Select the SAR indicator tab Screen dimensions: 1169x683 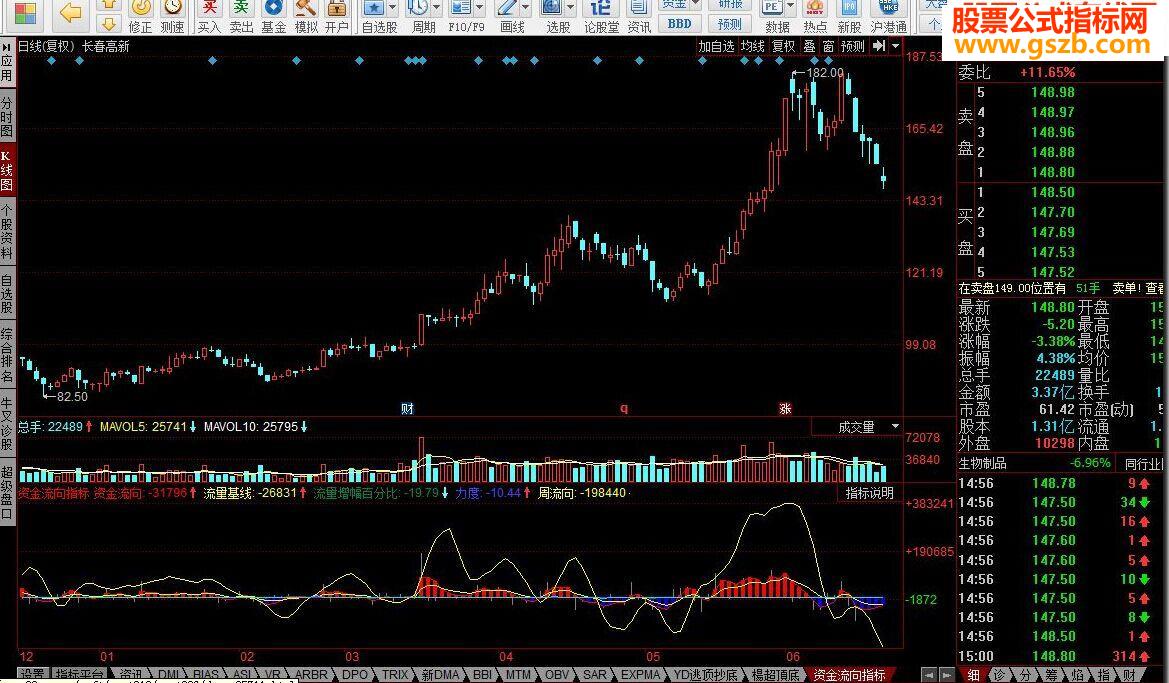click(594, 676)
